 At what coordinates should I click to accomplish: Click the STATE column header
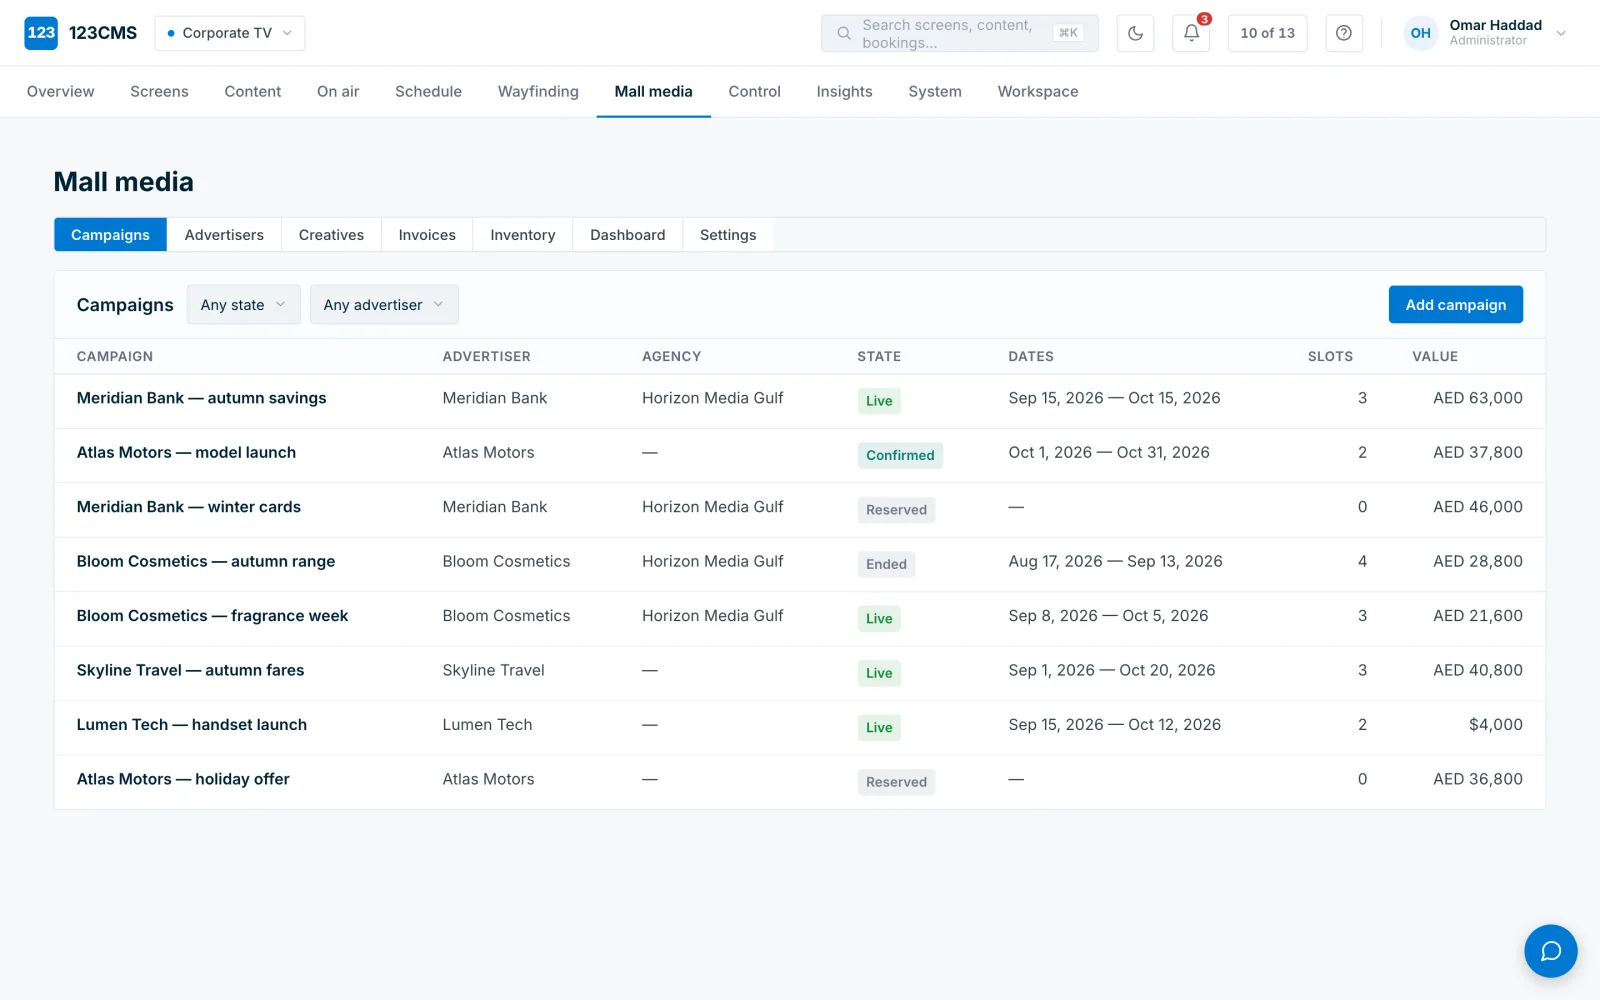pos(879,357)
